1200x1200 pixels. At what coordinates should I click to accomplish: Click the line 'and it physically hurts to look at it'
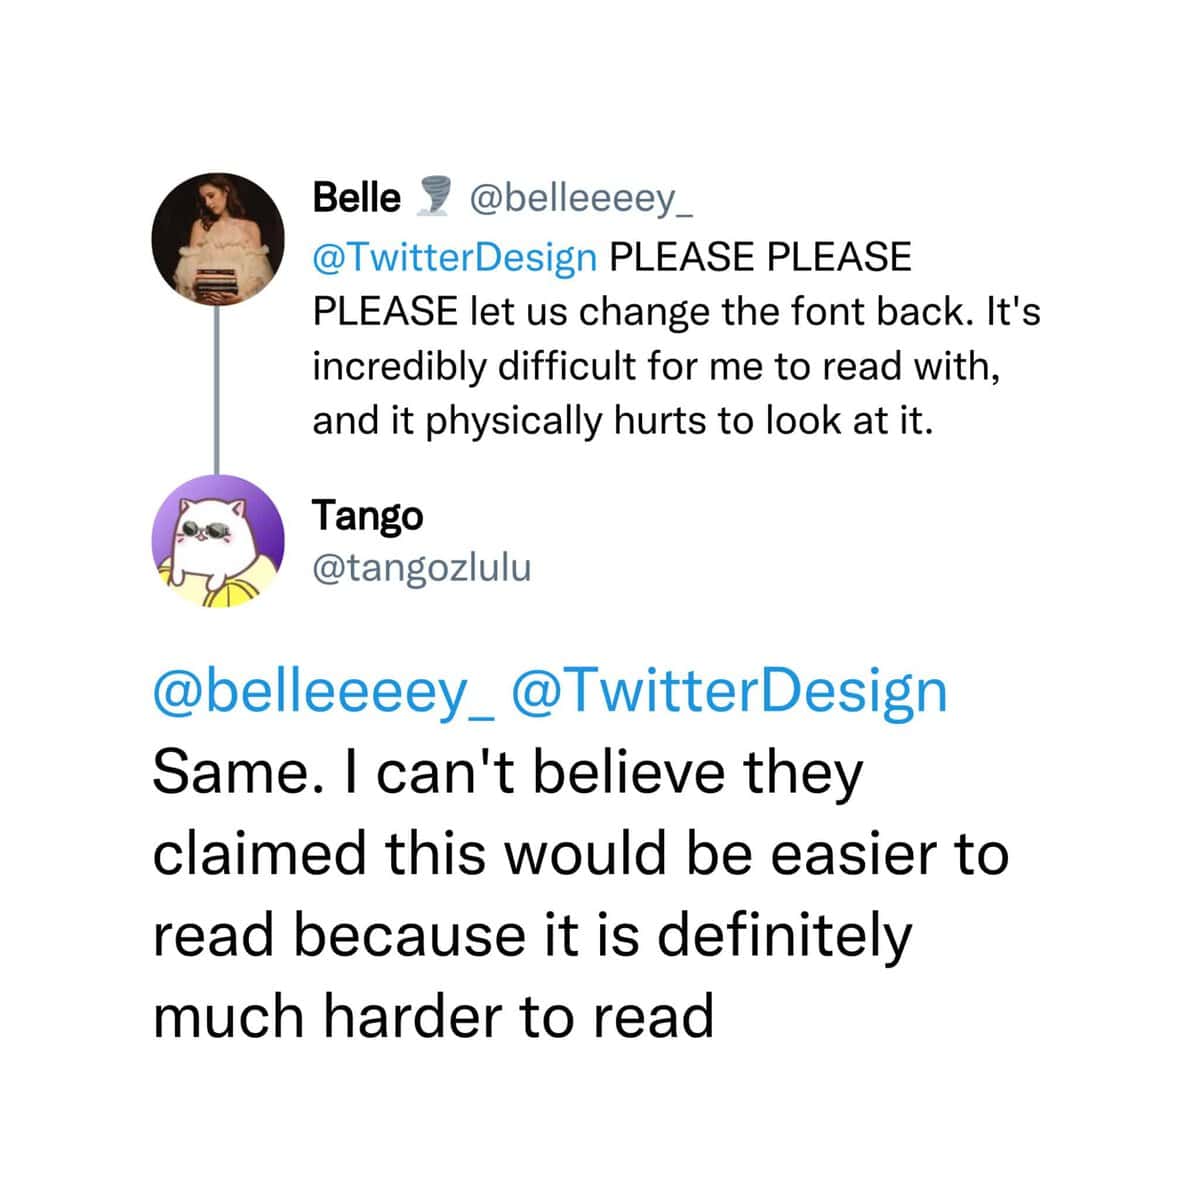622,421
